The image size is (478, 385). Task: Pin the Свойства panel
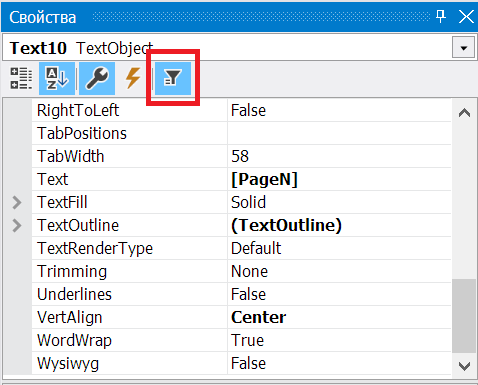[441, 16]
